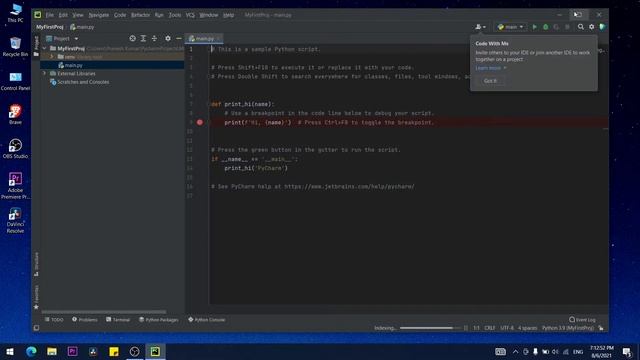Run the main configuration with green play button
This screenshot has width=640, height=360.
tap(535, 27)
